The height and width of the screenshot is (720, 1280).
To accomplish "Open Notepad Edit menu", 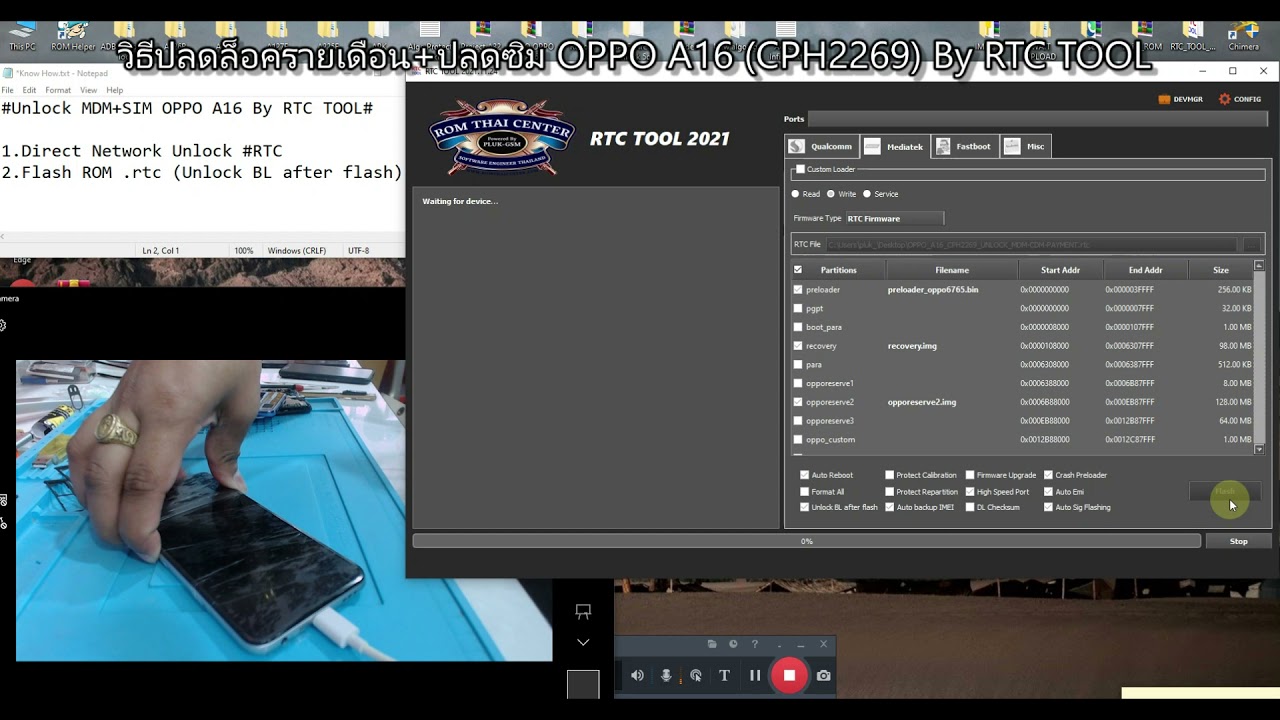I will pyautogui.click(x=30, y=90).
